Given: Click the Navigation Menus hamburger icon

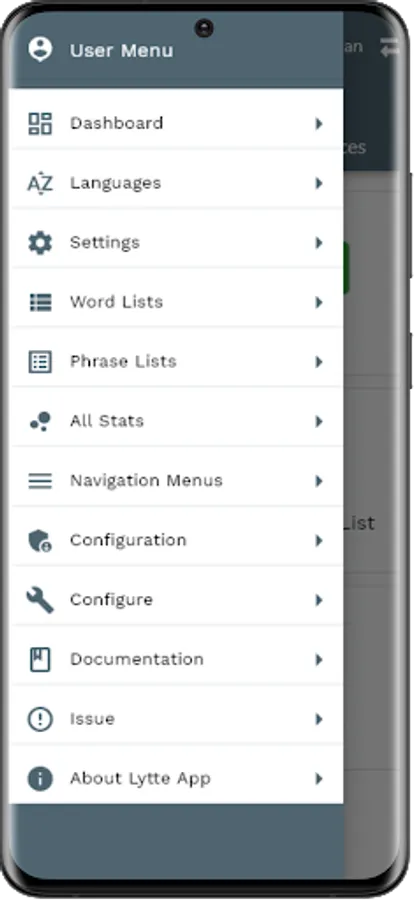Looking at the screenshot, I should click(40, 481).
